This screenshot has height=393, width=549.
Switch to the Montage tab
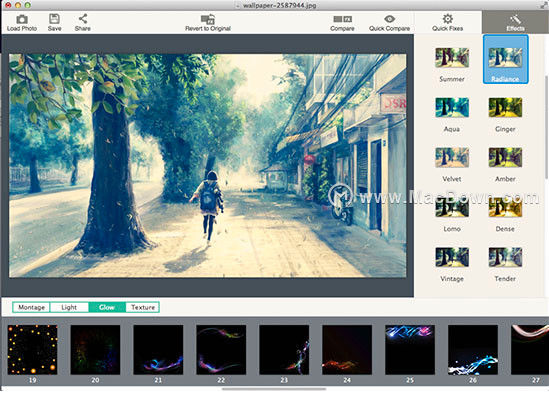click(32, 307)
